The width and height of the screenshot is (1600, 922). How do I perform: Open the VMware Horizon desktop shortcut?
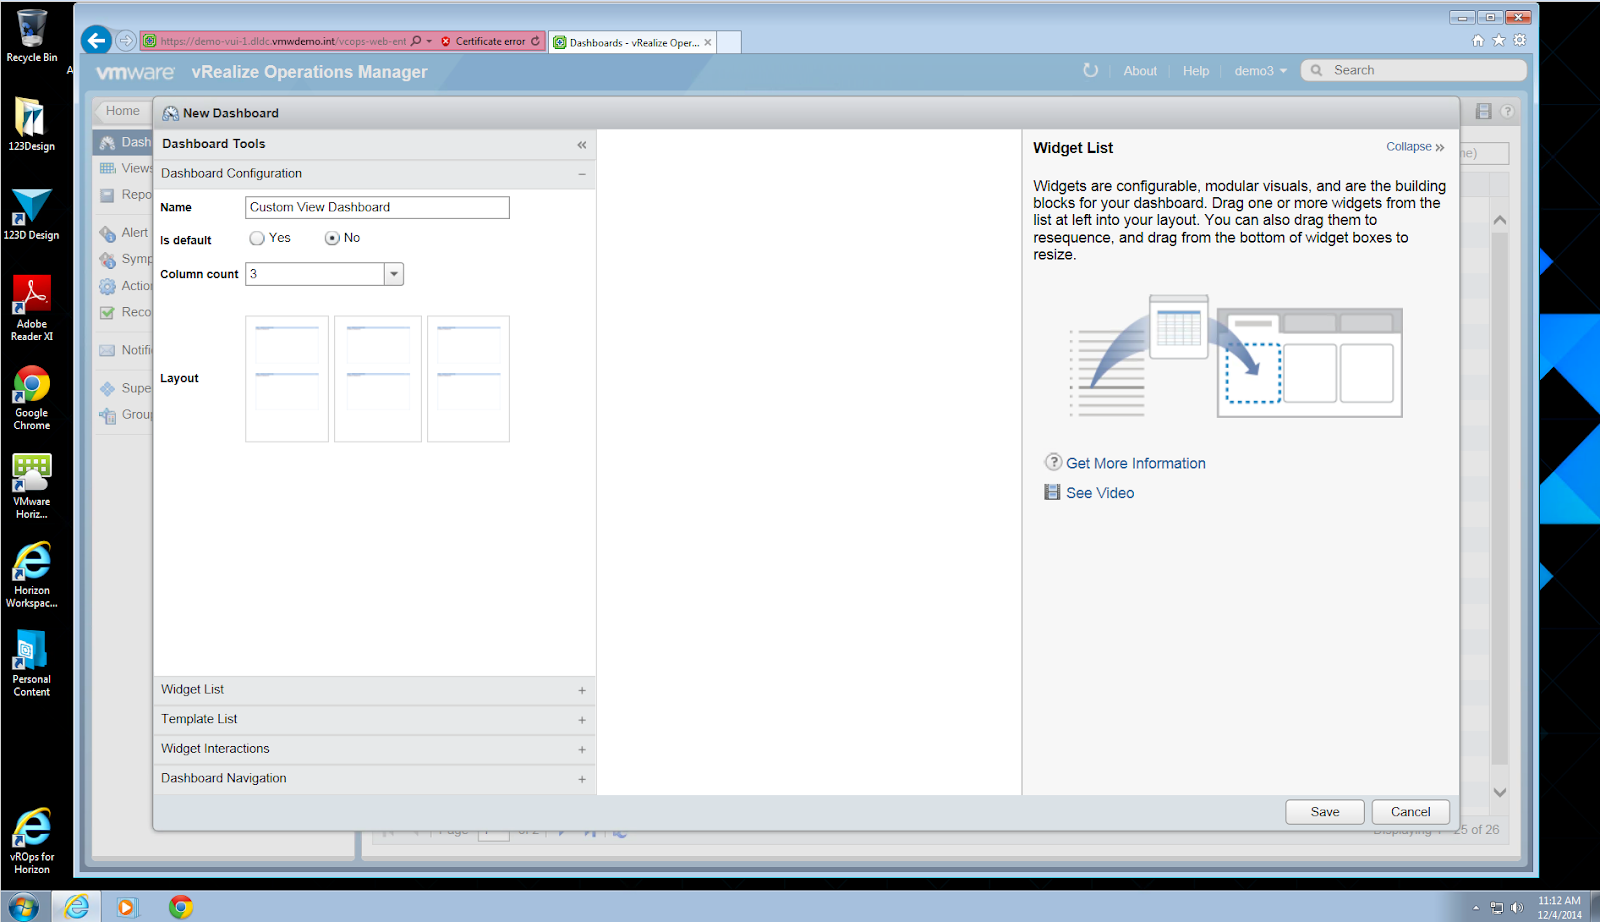(32, 486)
